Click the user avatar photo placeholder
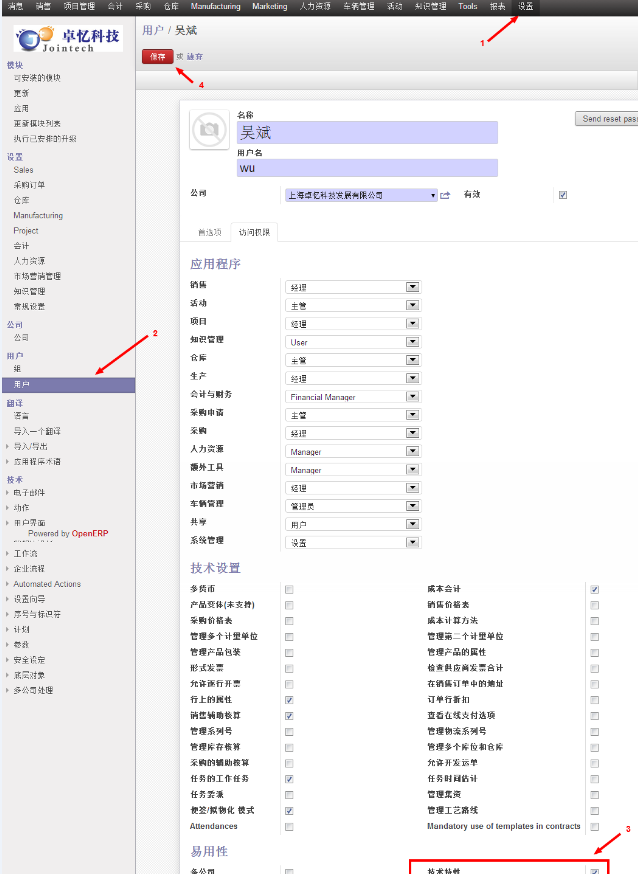Screen dimensions: 638x874 210,129
